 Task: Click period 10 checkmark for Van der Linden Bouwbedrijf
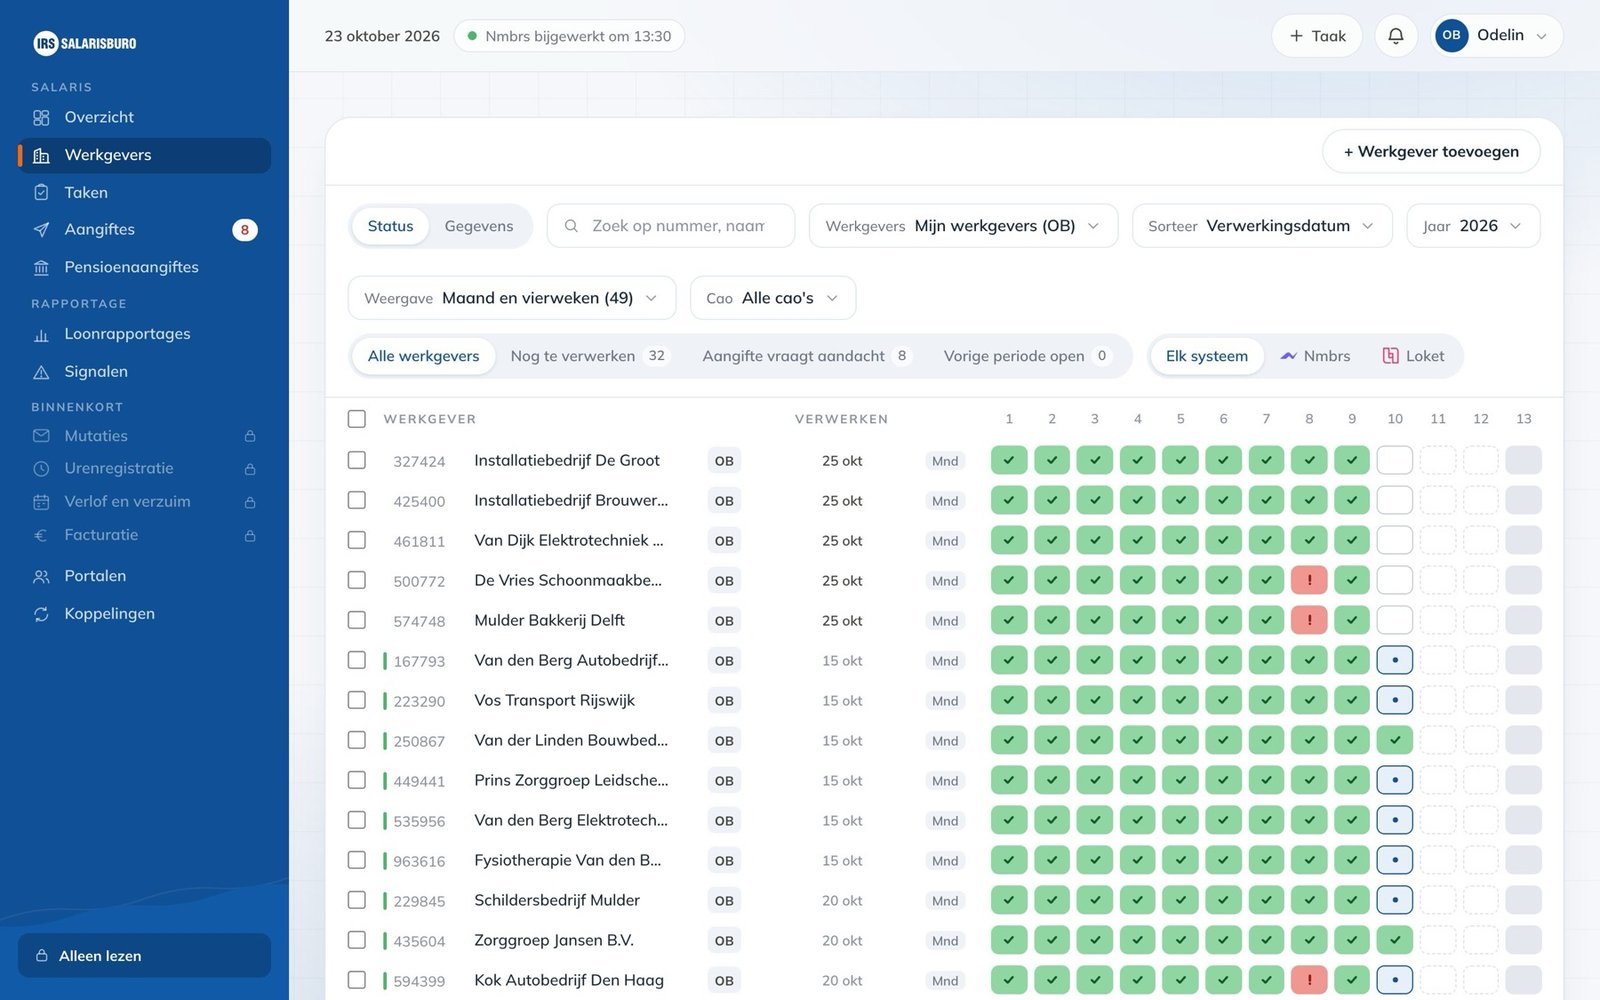pos(1395,740)
